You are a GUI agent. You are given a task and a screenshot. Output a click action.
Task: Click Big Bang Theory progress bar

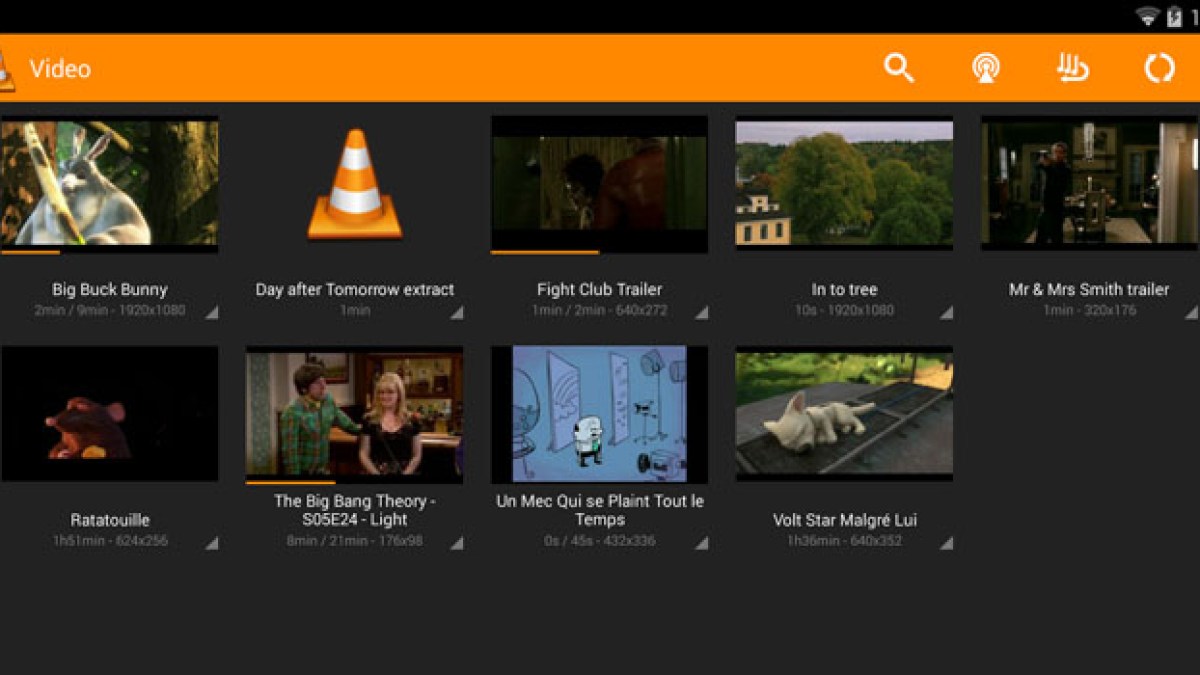click(355, 482)
